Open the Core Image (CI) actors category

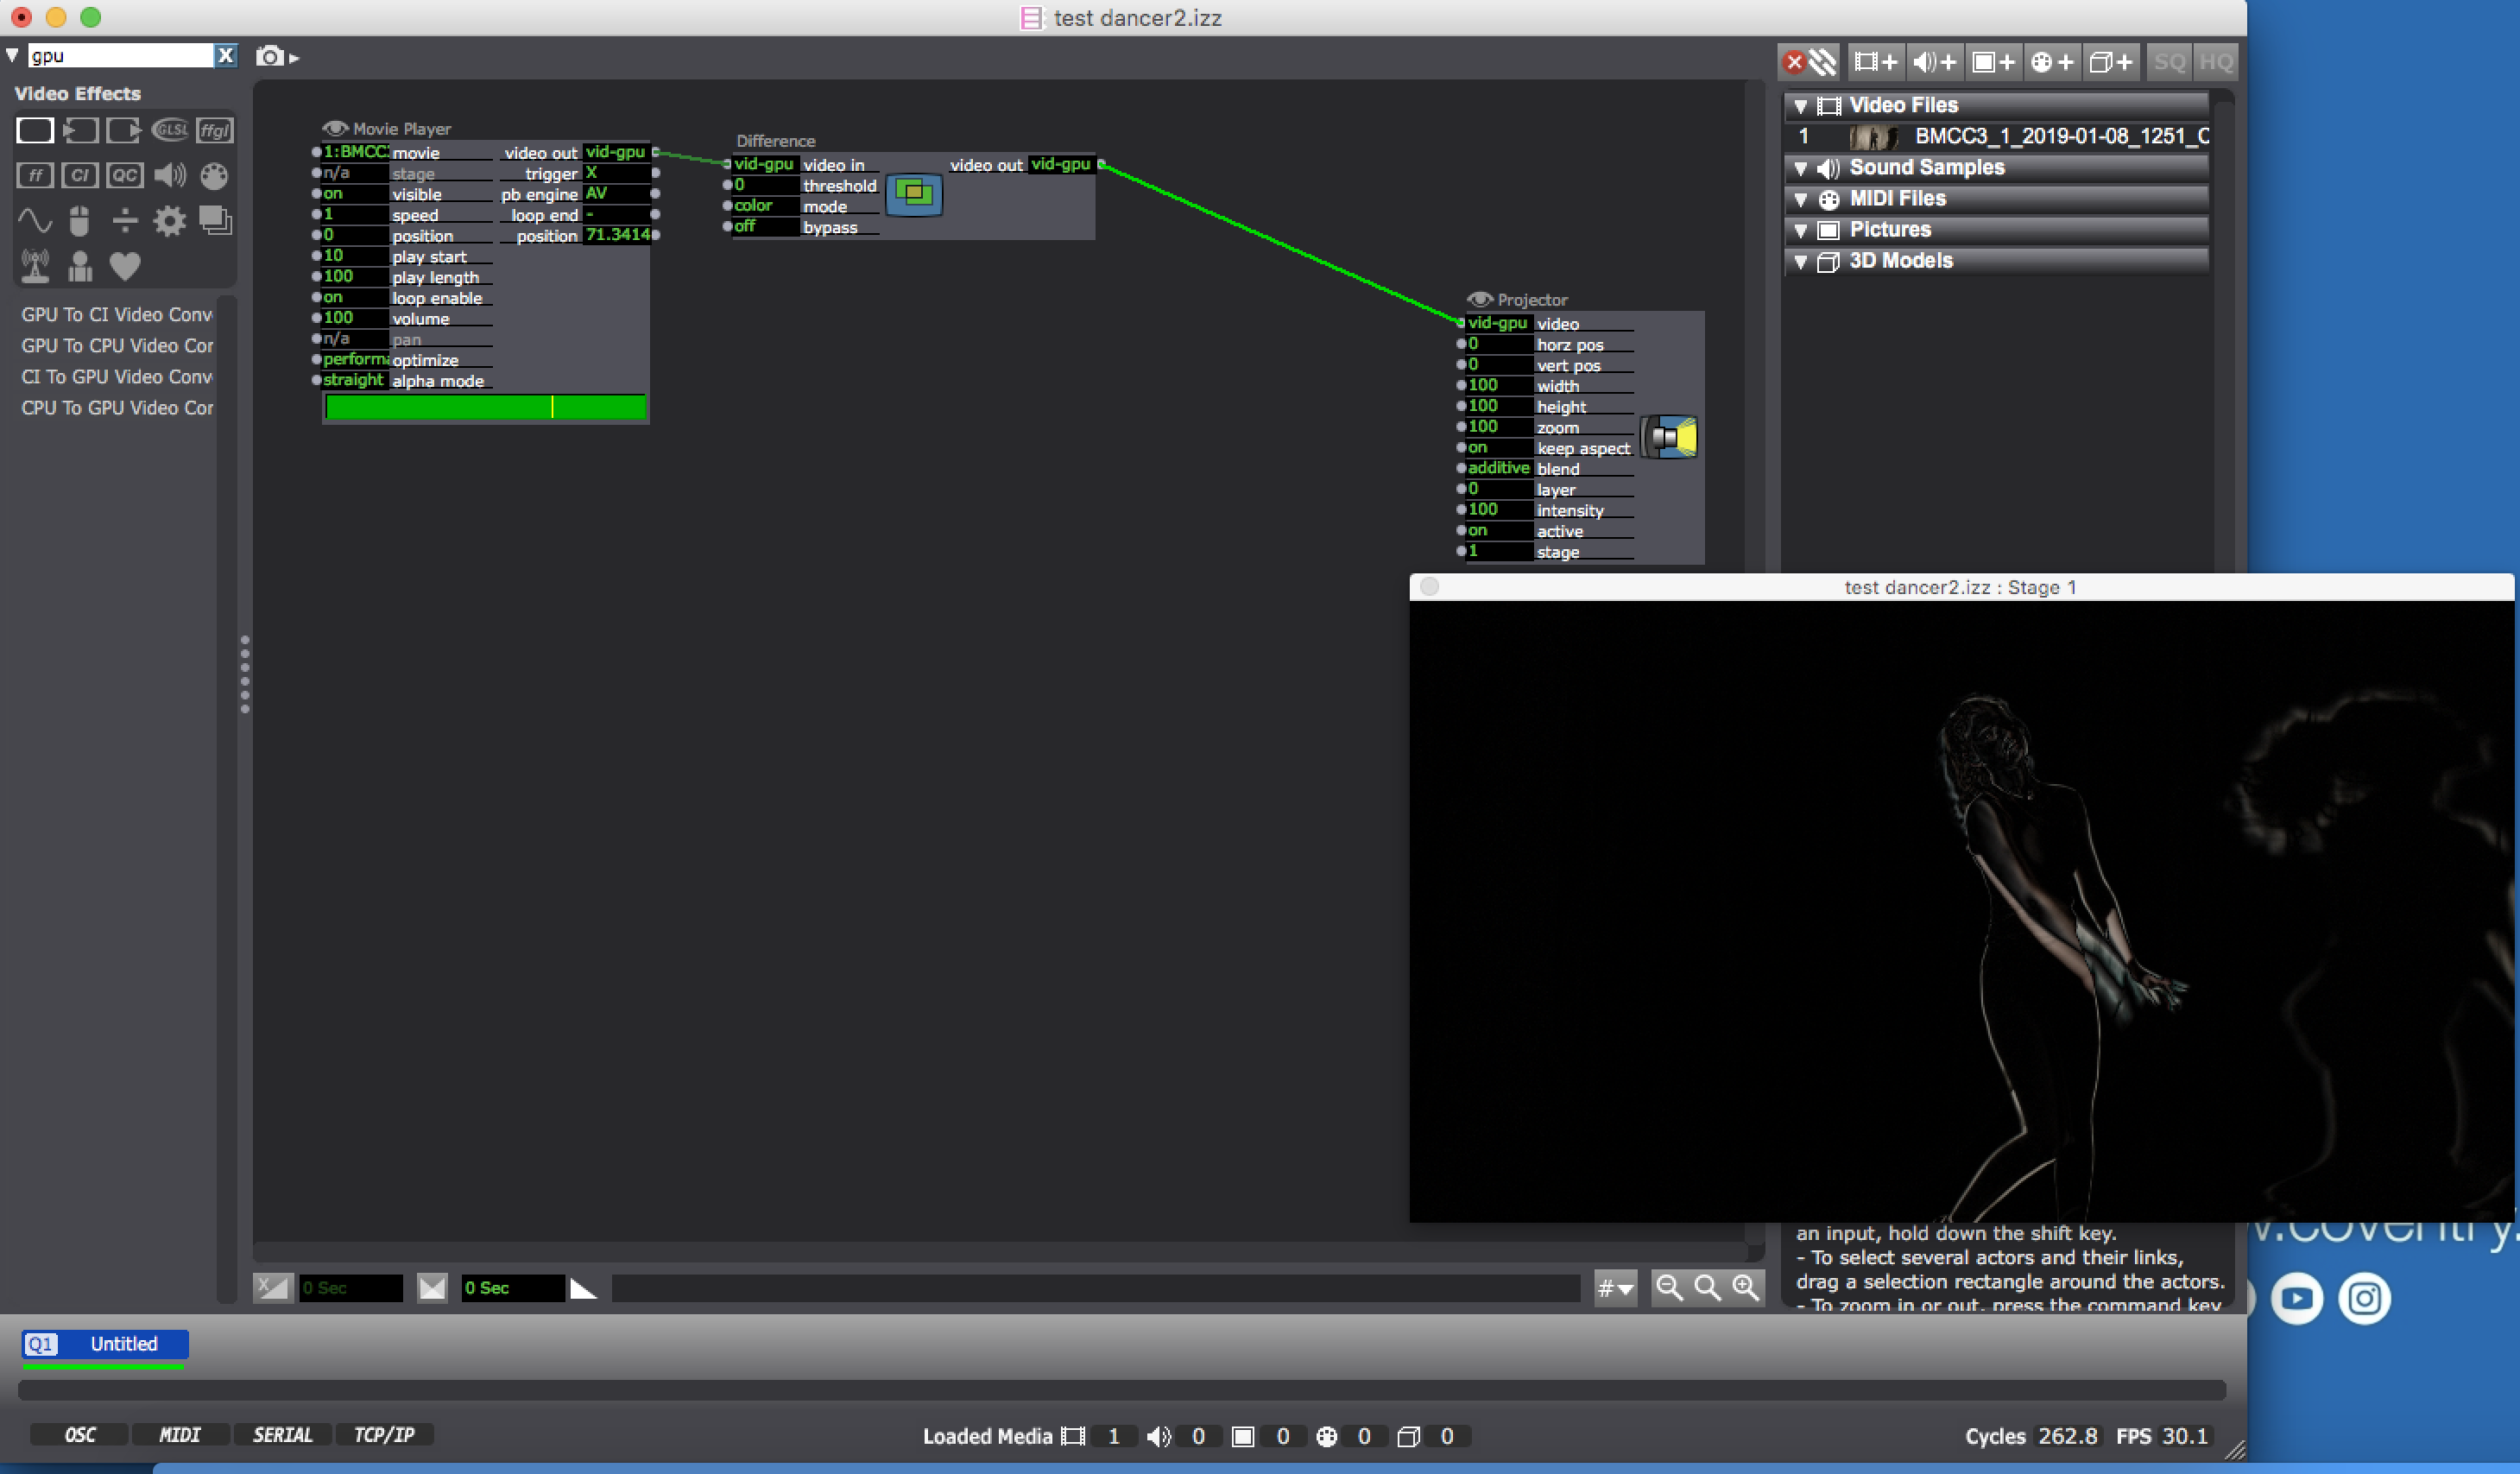coord(79,176)
